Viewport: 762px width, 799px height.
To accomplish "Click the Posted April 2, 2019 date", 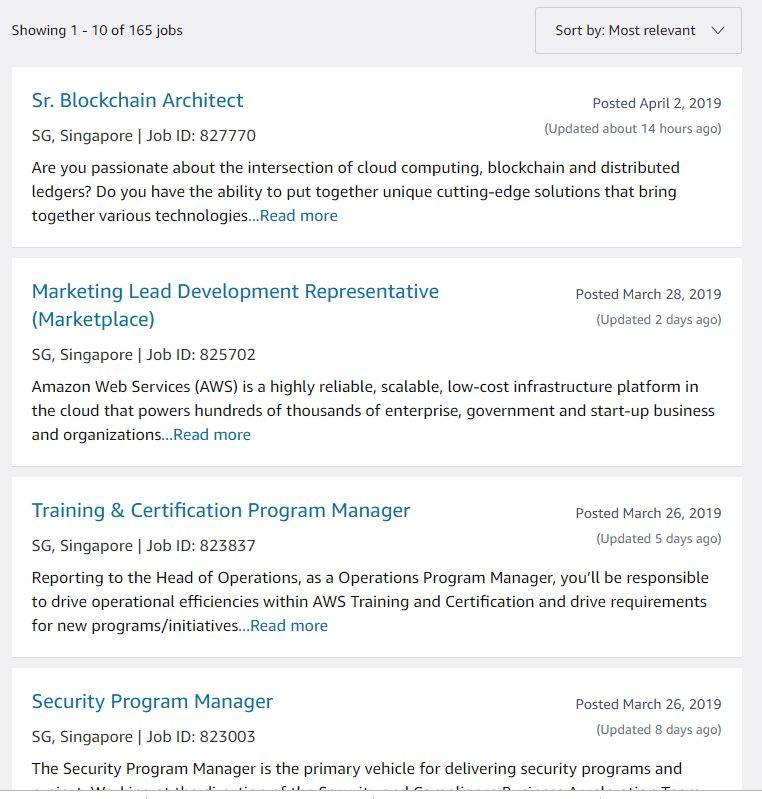I will (656, 103).
